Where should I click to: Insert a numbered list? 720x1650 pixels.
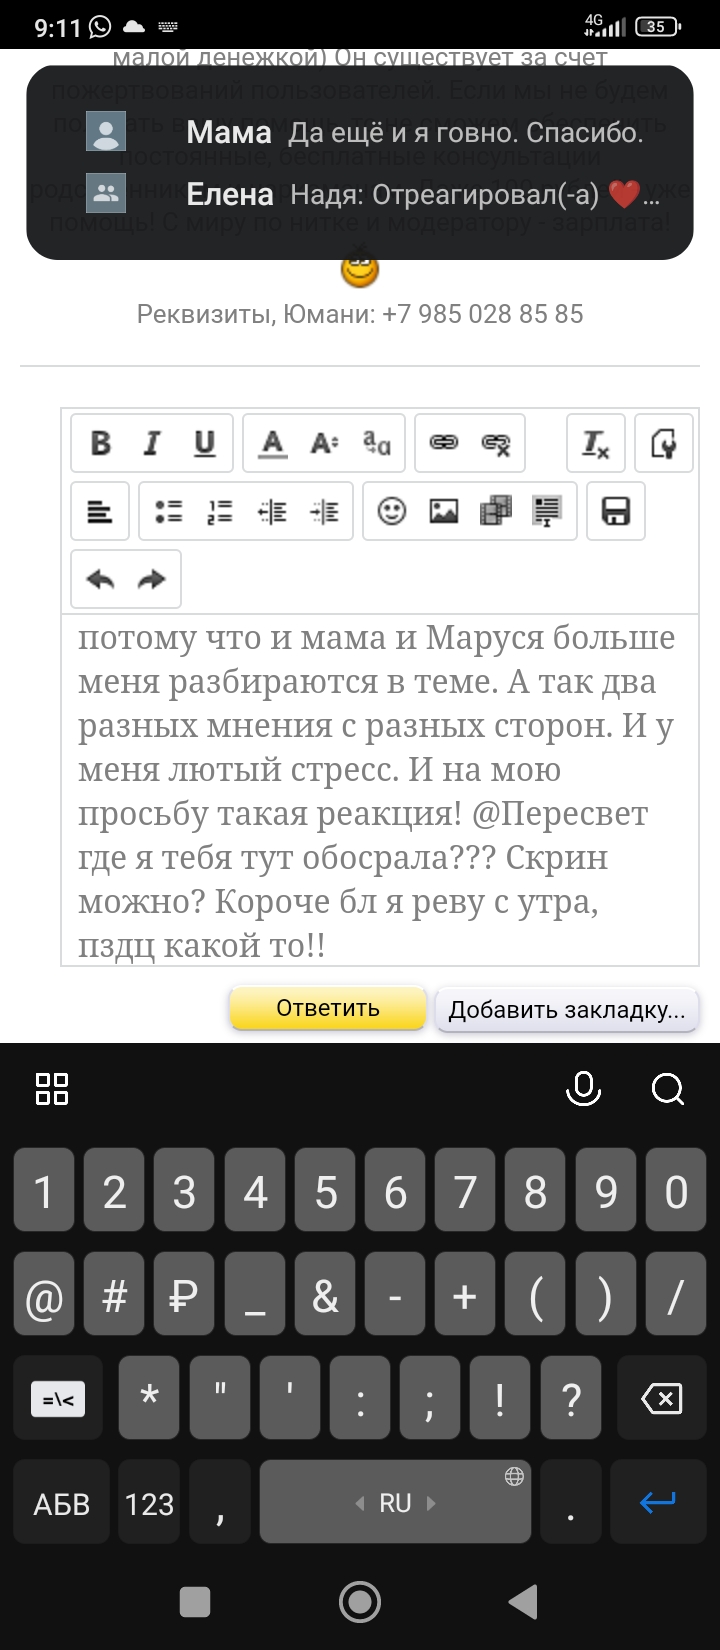click(220, 512)
